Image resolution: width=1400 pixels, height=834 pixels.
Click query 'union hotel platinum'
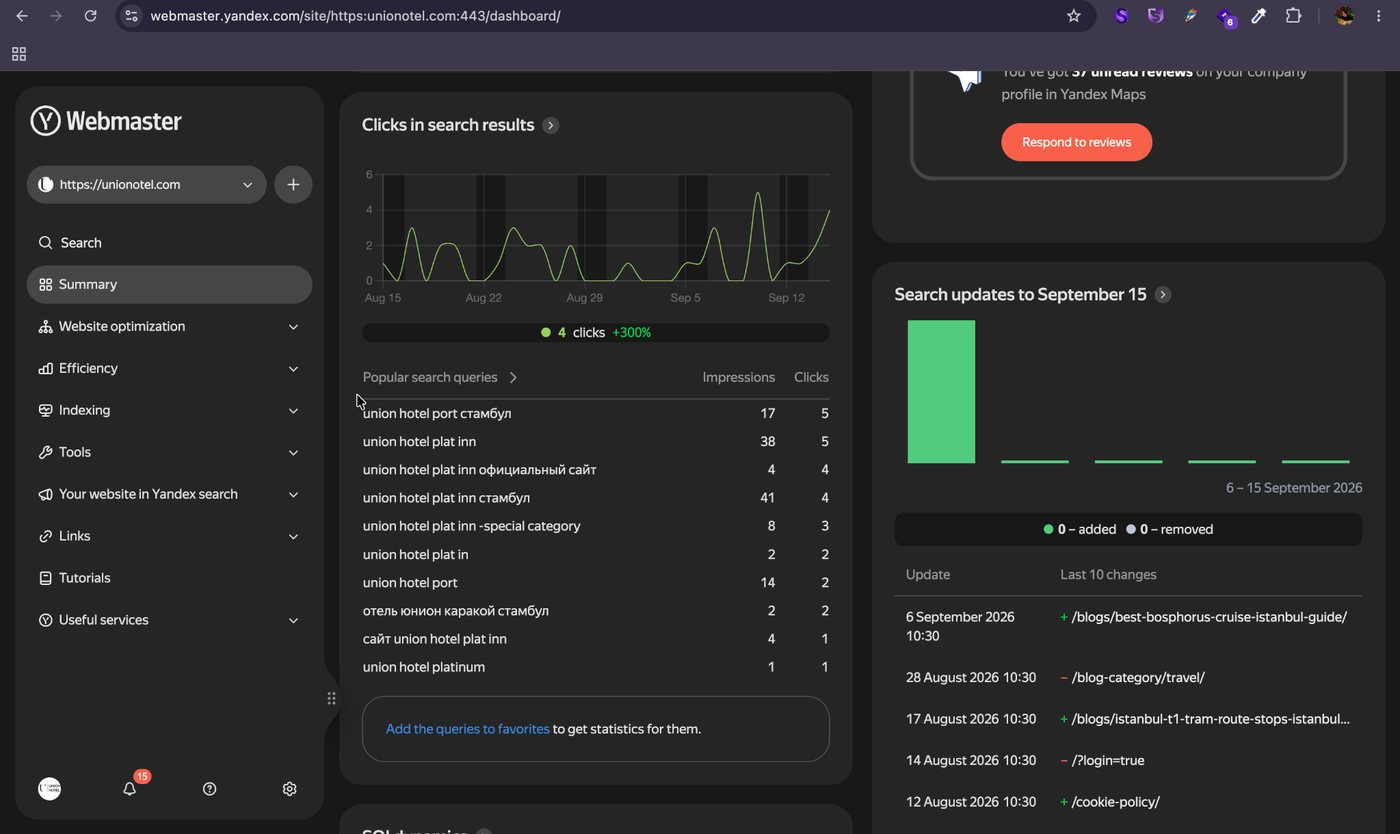tap(424, 667)
